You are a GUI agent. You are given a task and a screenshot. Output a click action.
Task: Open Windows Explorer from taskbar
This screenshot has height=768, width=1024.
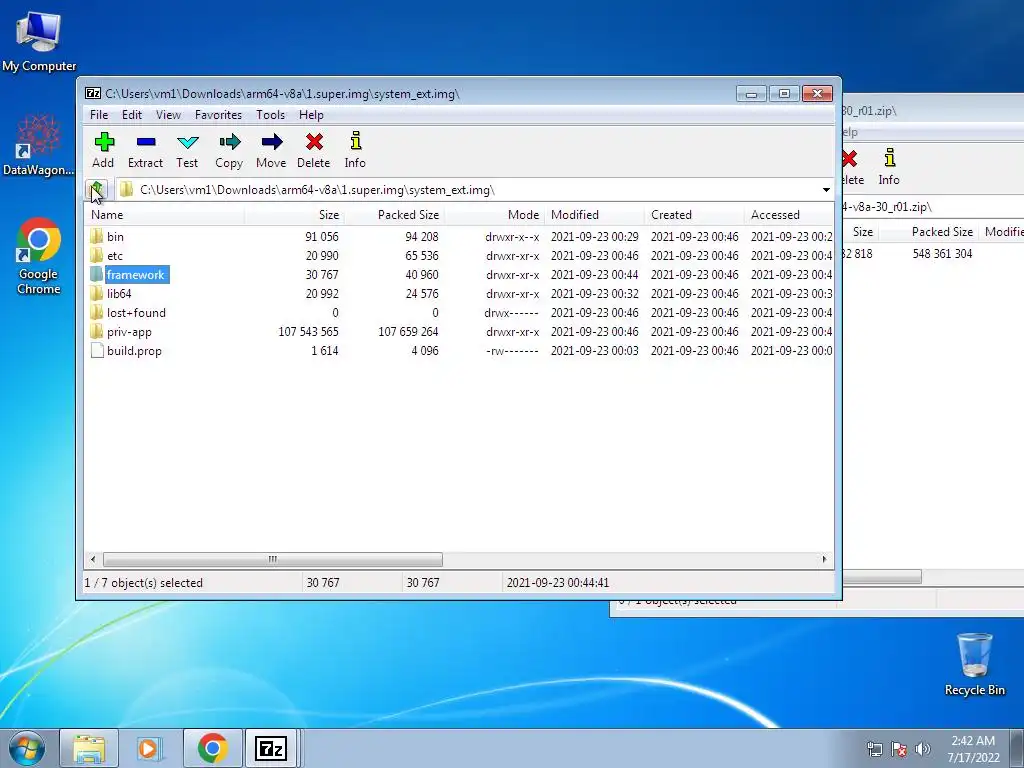click(x=89, y=748)
